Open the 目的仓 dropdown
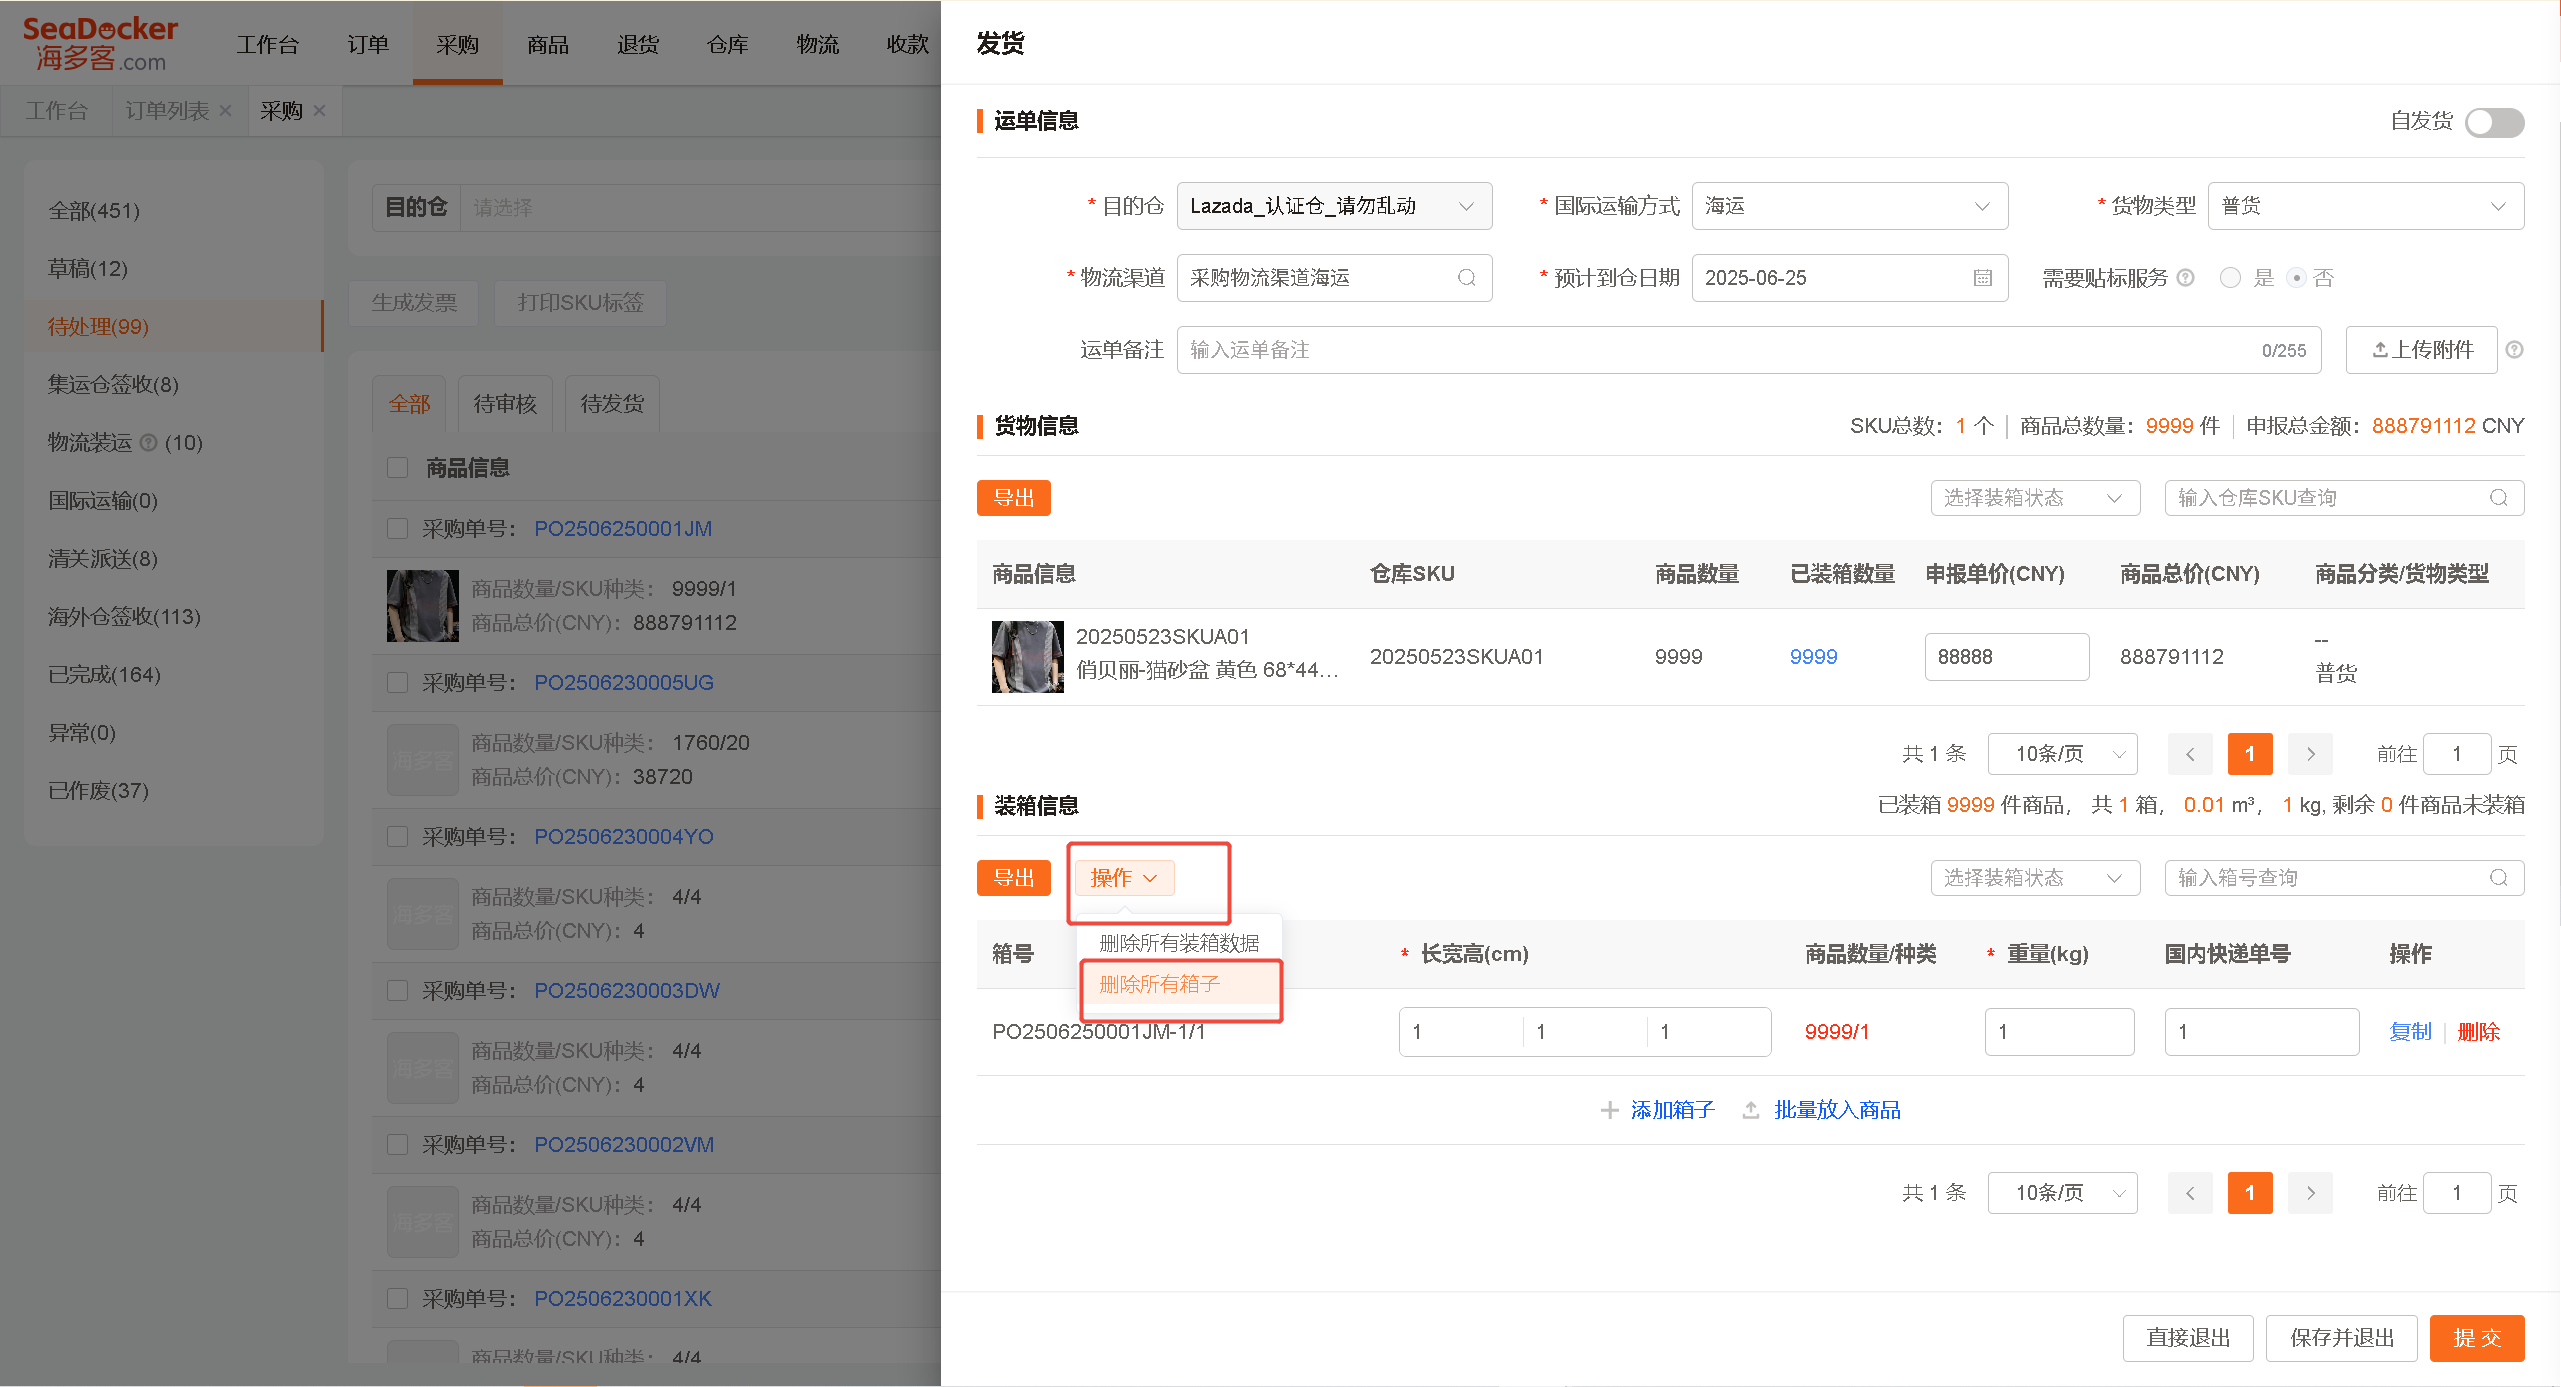2561x1387 pixels. point(1334,206)
